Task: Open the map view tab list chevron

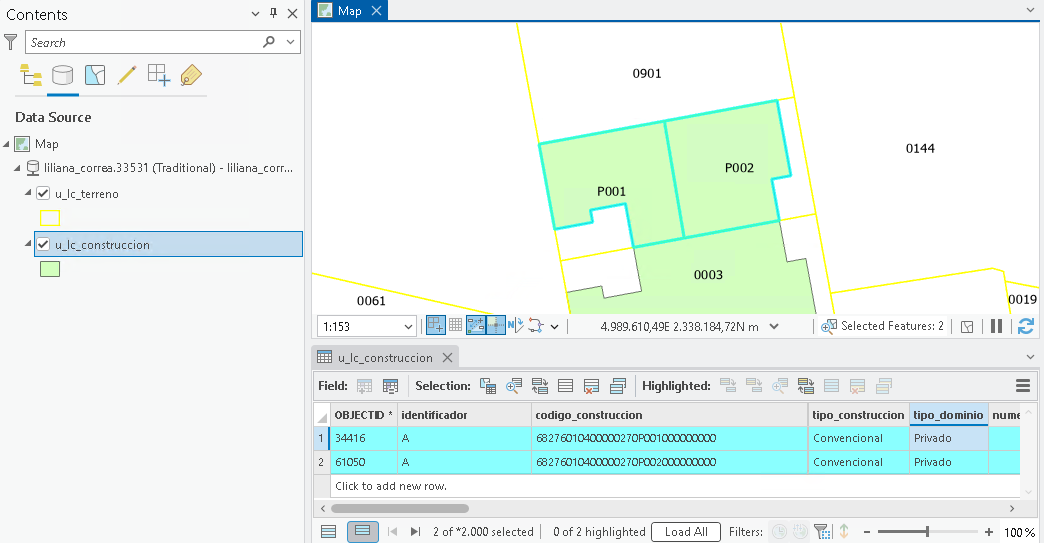Action: tap(1031, 10)
